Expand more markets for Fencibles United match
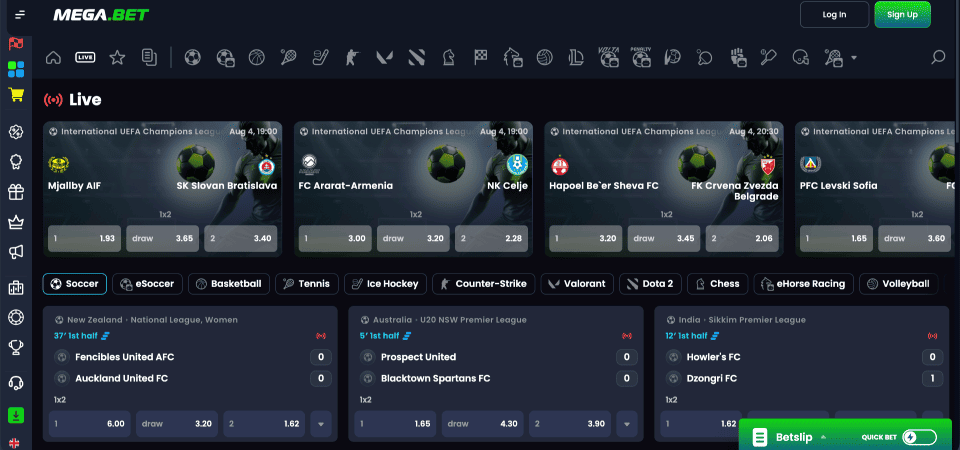The height and width of the screenshot is (450, 960). pos(321,424)
